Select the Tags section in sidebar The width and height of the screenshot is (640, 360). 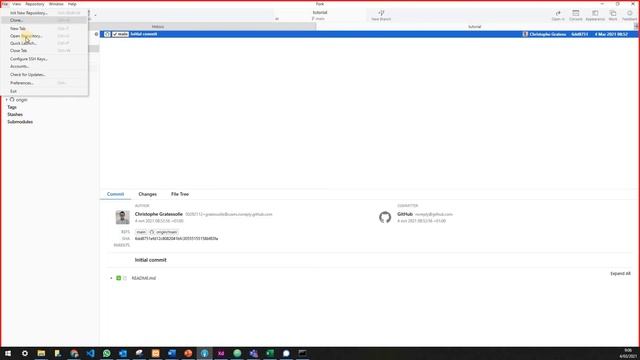pos(12,107)
